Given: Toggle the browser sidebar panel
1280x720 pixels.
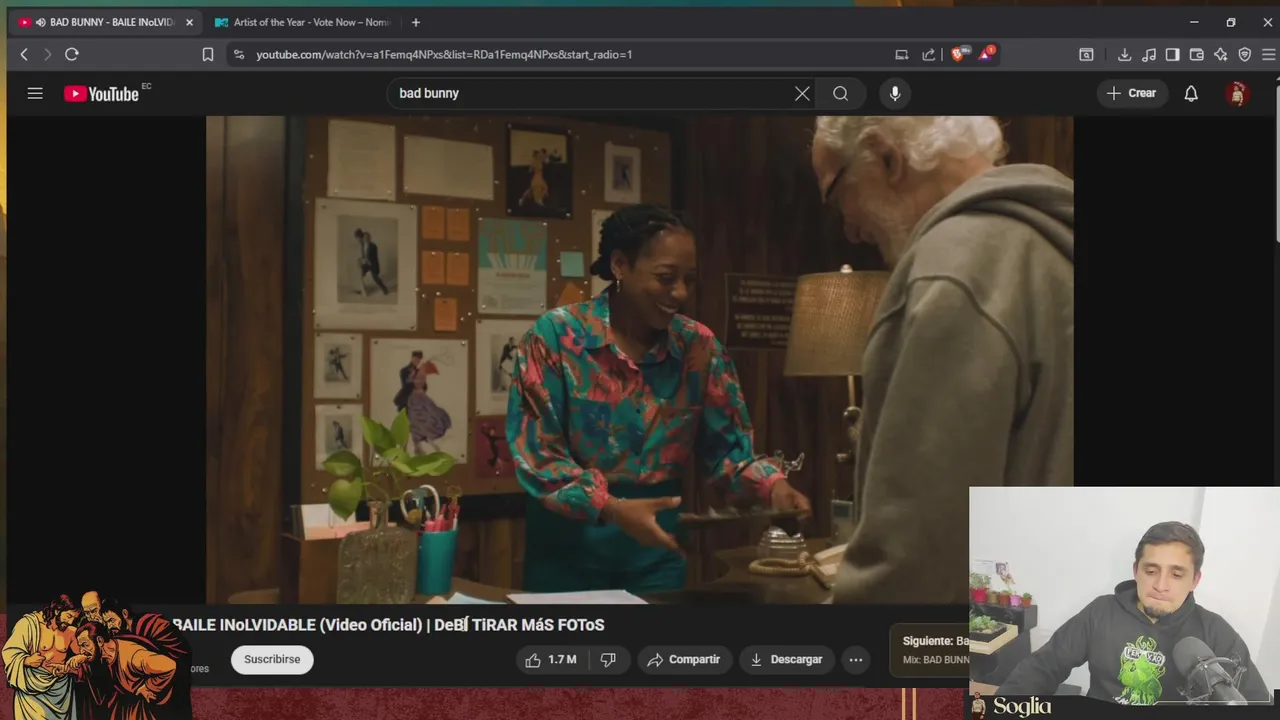Looking at the screenshot, I should (x=1172, y=55).
